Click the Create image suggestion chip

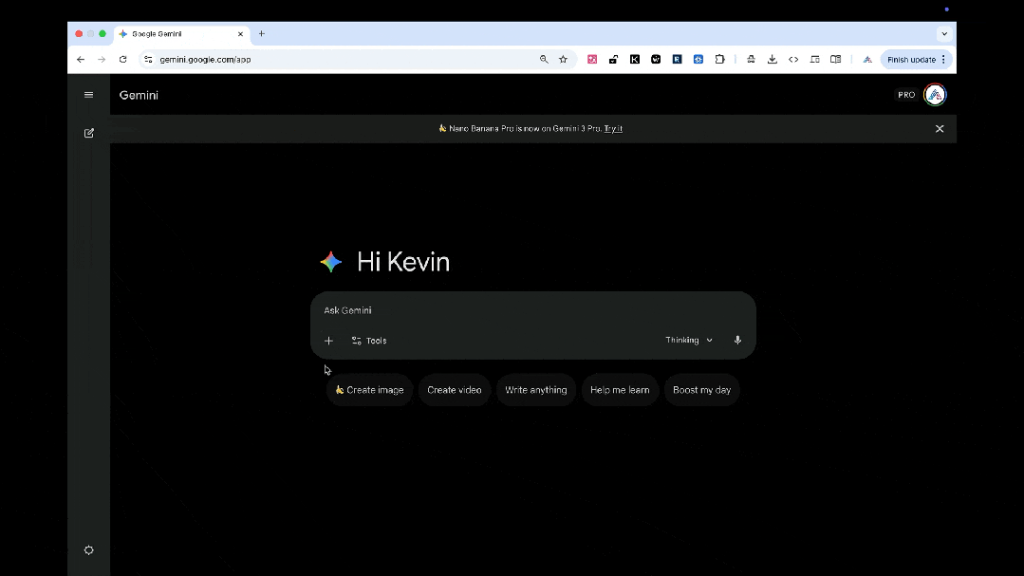(x=369, y=390)
